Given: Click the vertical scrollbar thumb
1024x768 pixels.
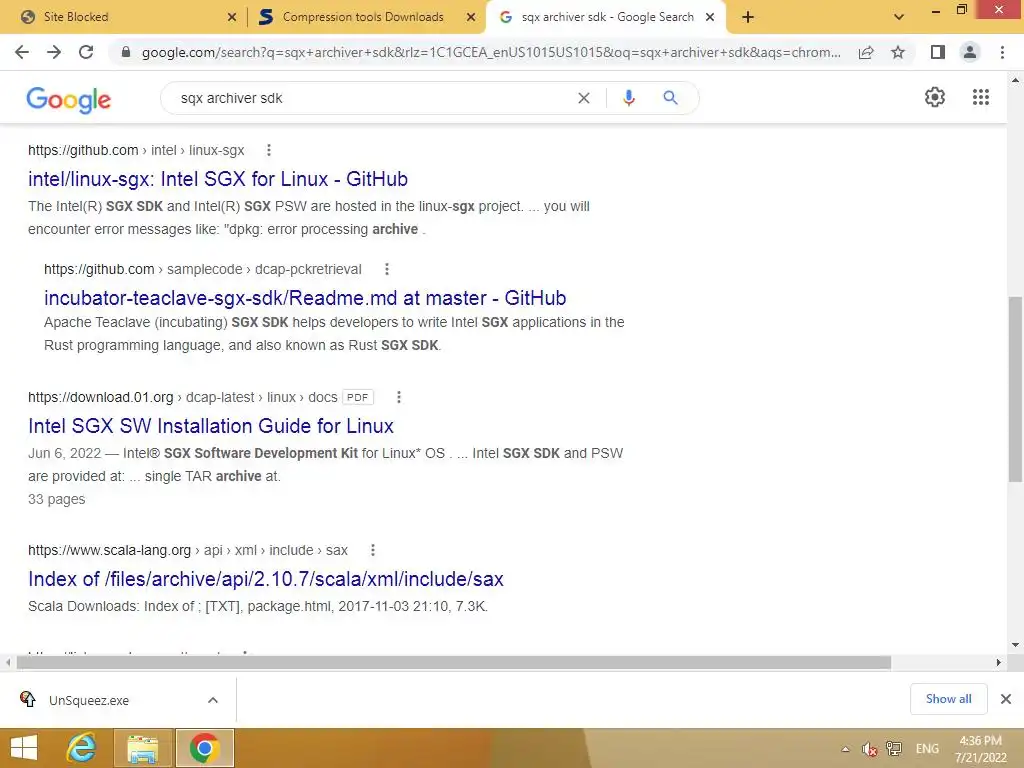Looking at the screenshot, I should point(1016,389).
